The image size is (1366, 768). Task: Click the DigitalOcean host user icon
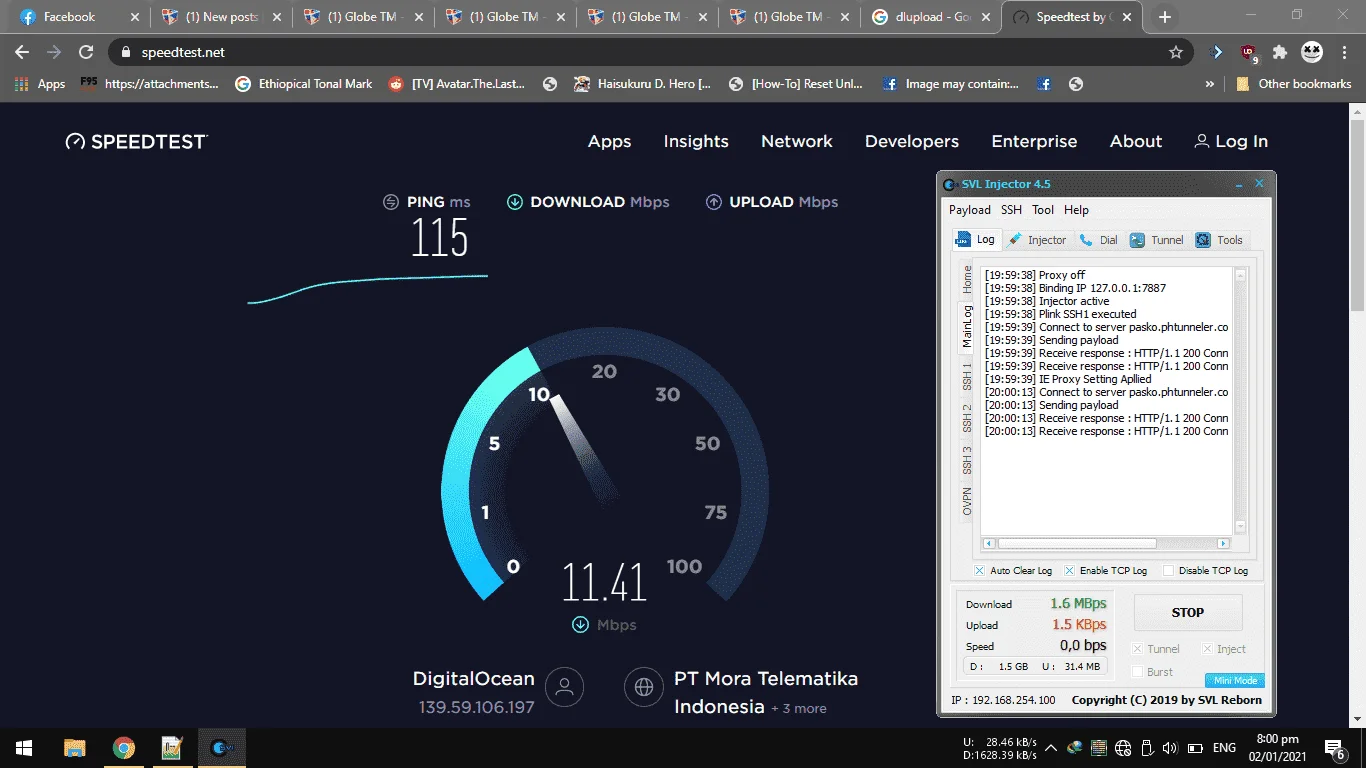click(x=565, y=687)
